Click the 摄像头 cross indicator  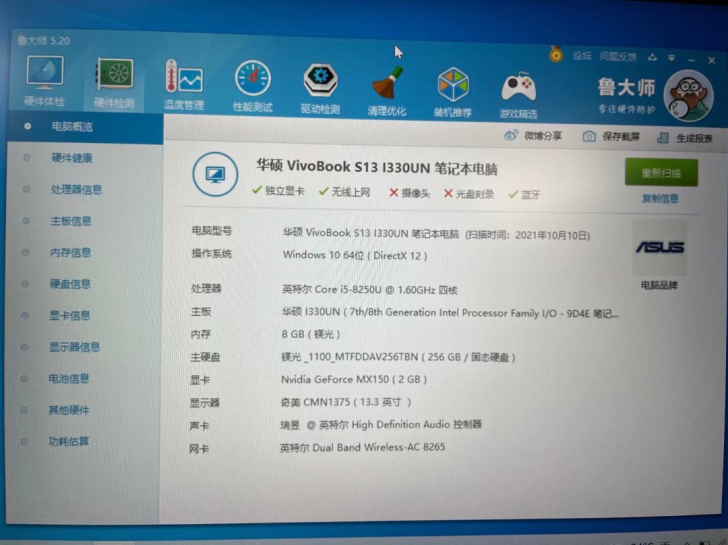pyautogui.click(x=410, y=193)
